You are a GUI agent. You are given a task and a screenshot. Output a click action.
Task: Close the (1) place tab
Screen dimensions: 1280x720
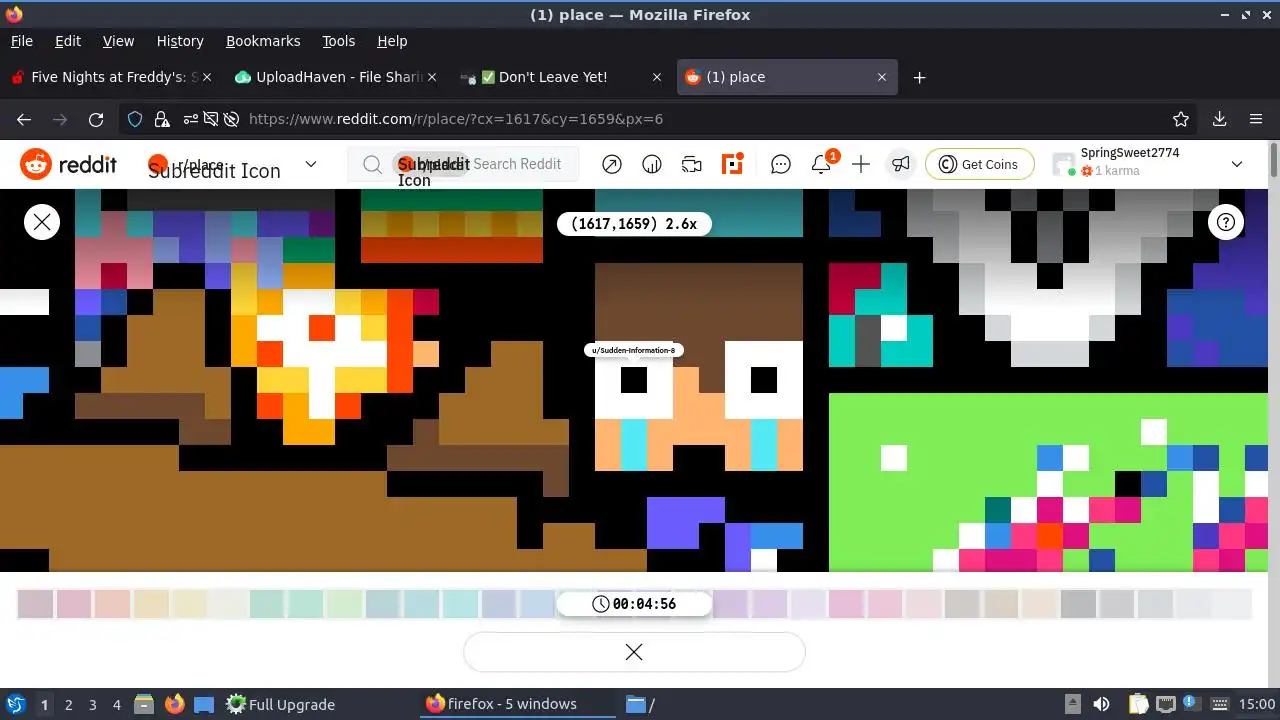tap(882, 77)
